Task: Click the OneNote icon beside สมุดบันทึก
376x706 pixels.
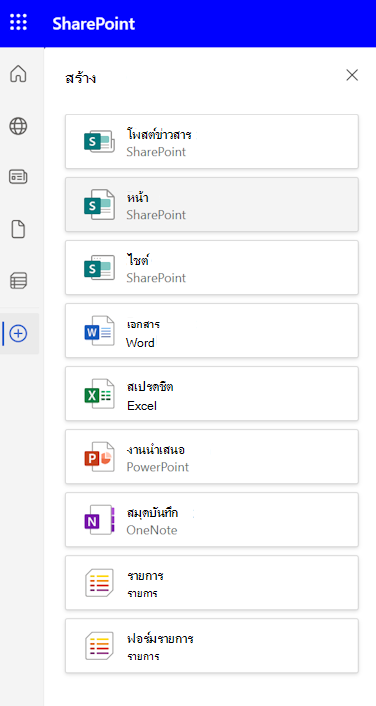Action: tap(99, 520)
